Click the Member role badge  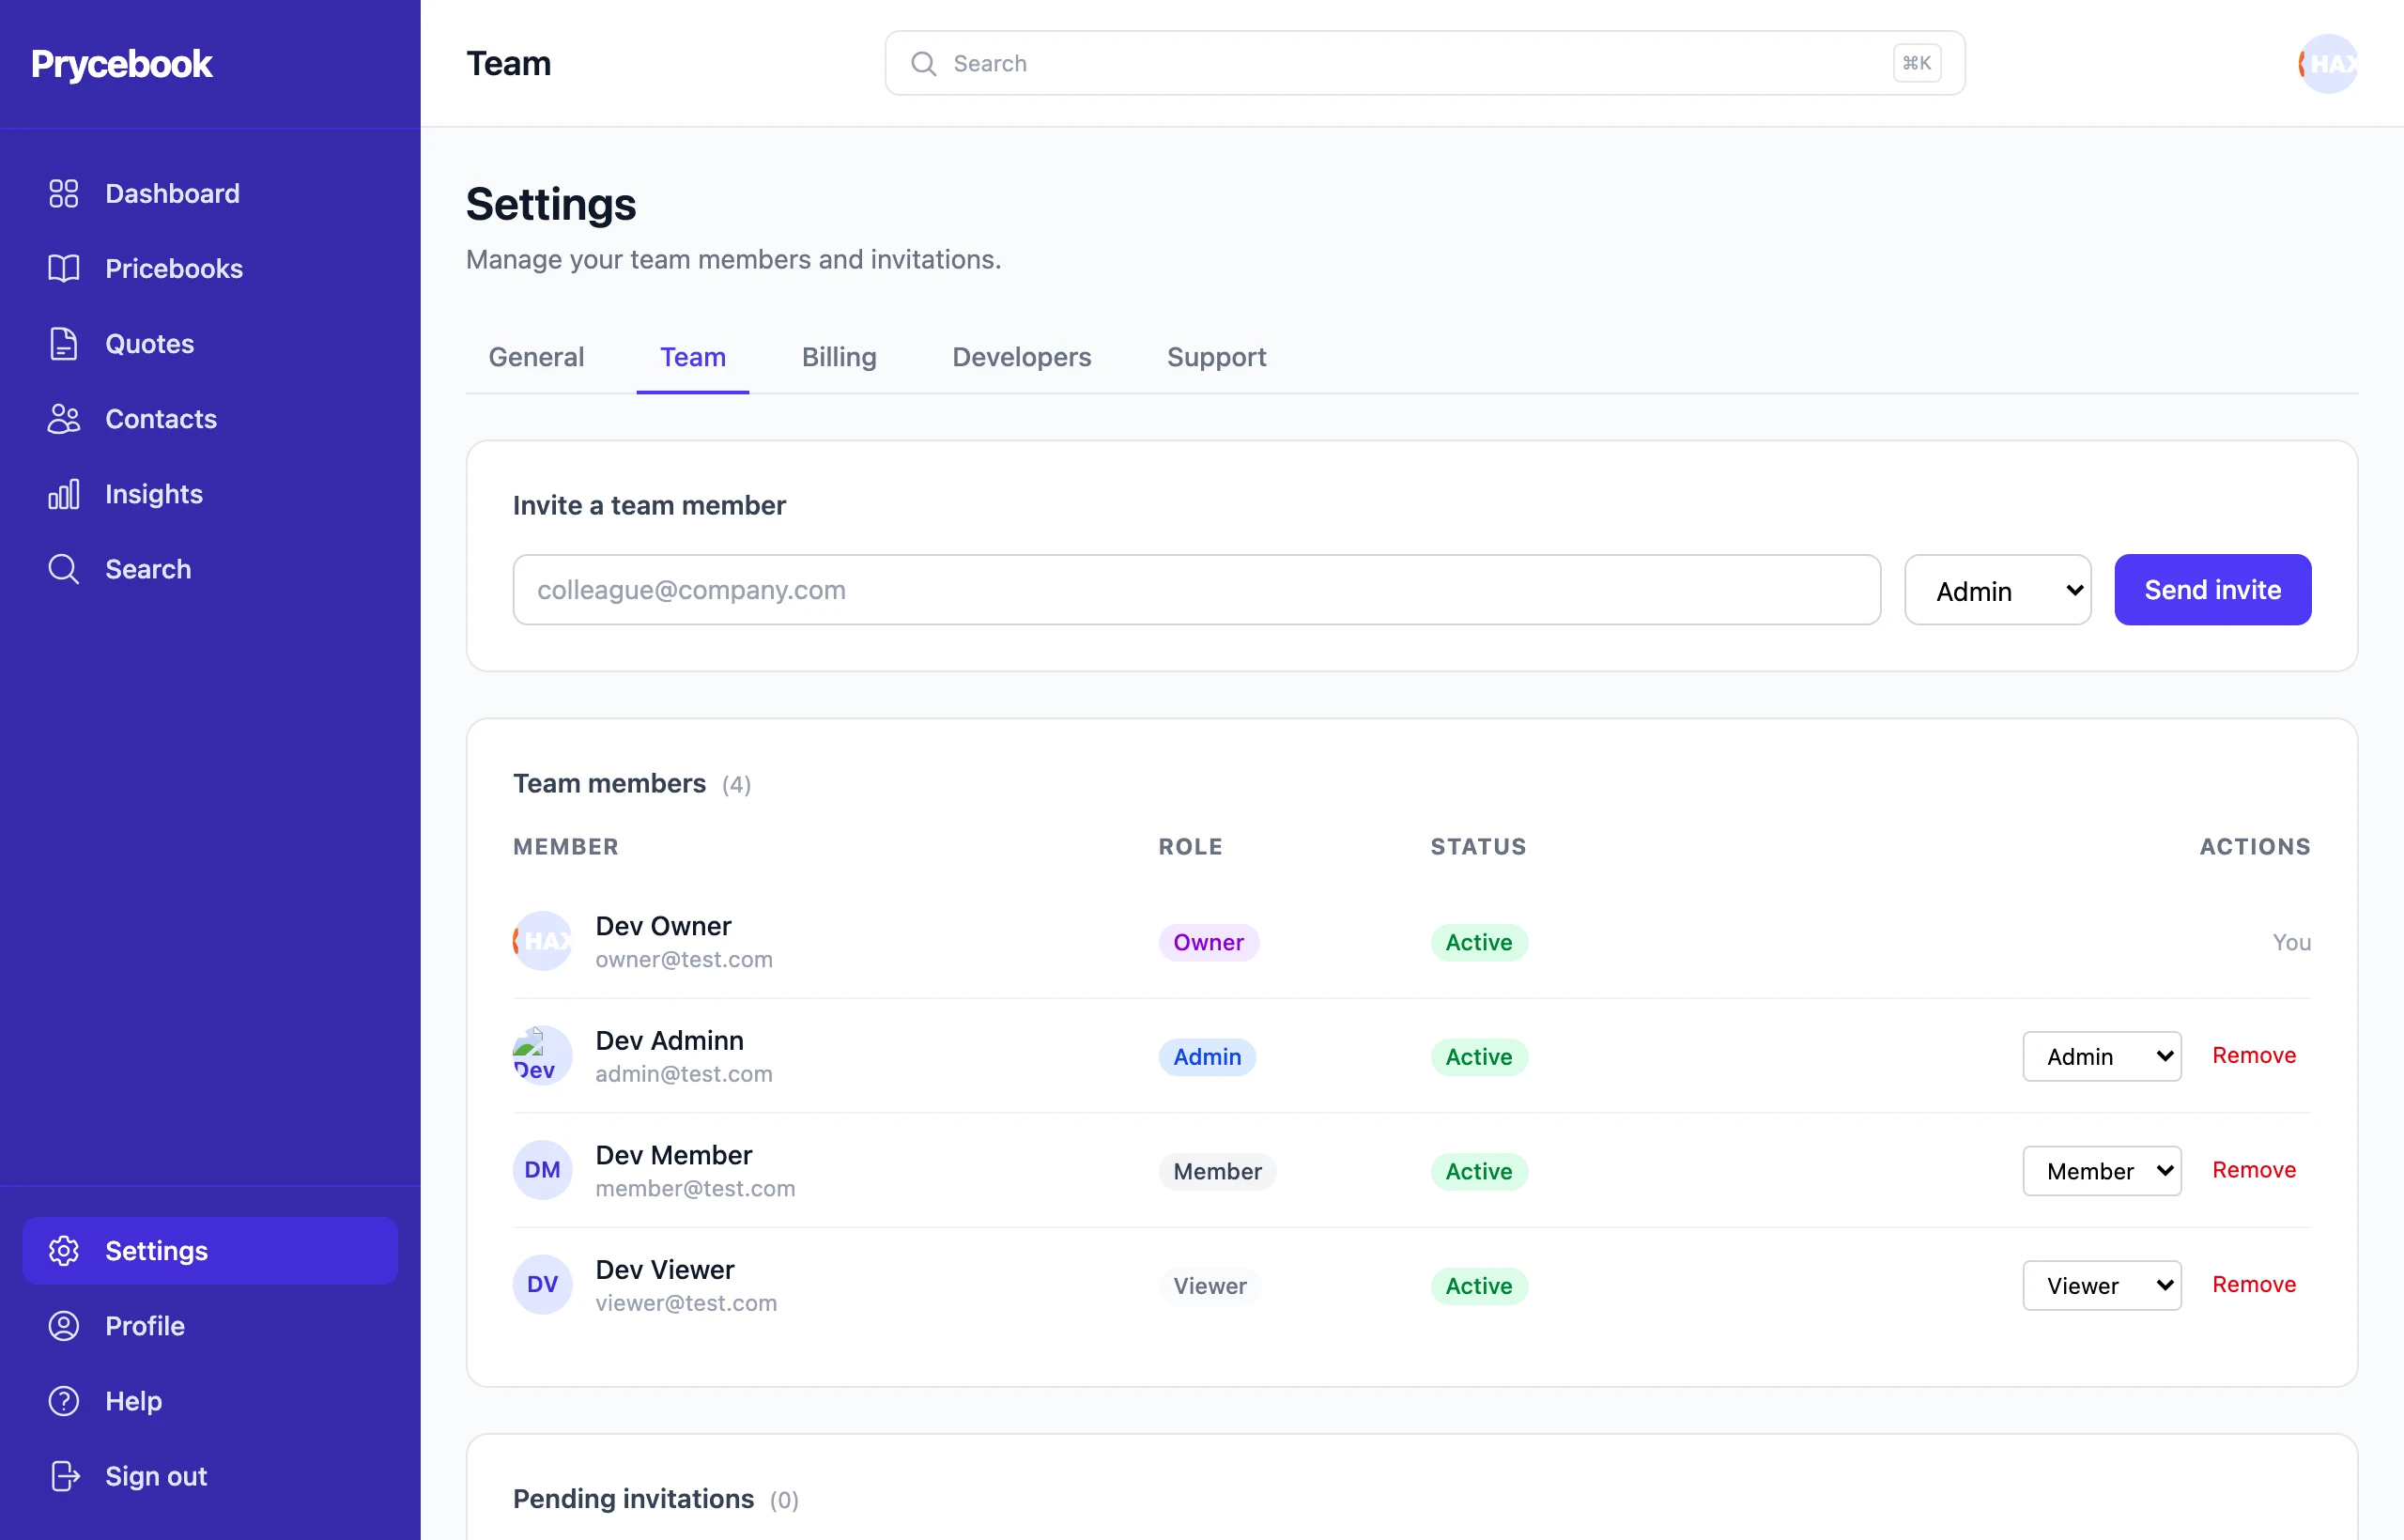tap(1217, 1171)
